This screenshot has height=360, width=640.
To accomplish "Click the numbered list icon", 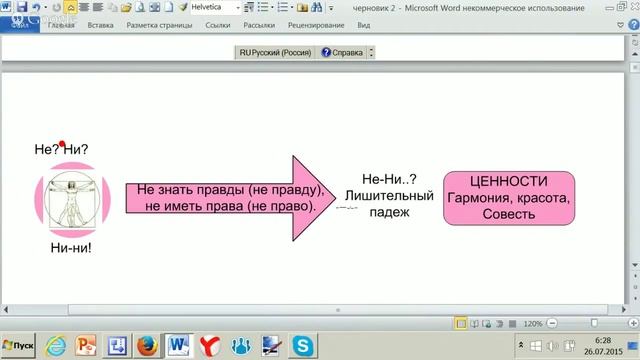I will tap(283, 7).
